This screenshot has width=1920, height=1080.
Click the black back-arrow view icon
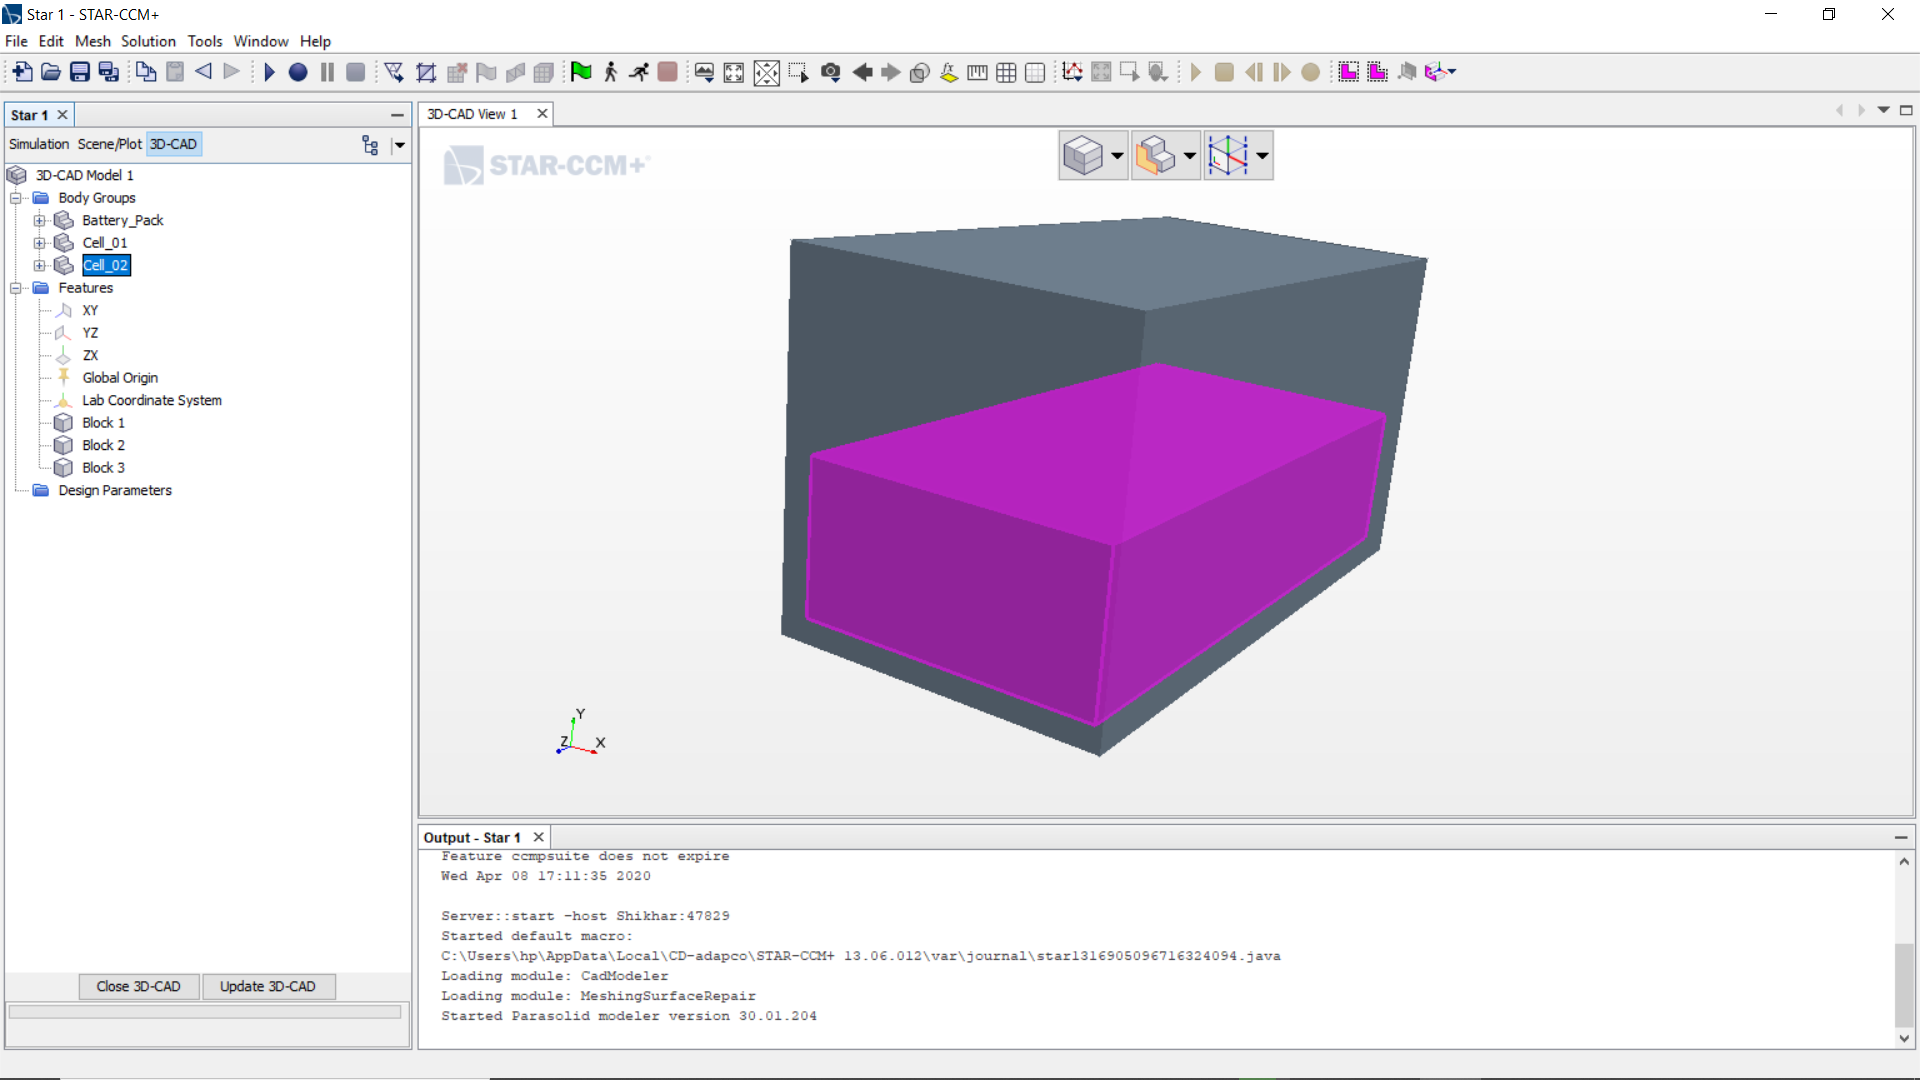pos(862,72)
